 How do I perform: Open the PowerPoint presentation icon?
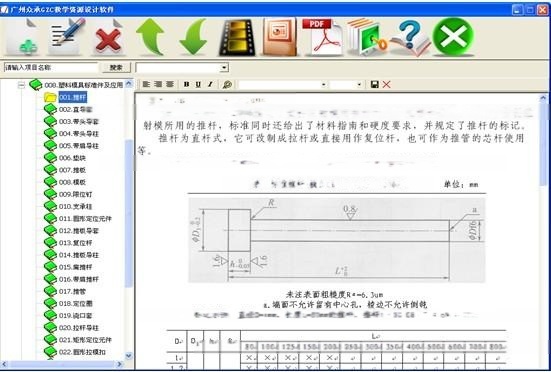[280, 37]
